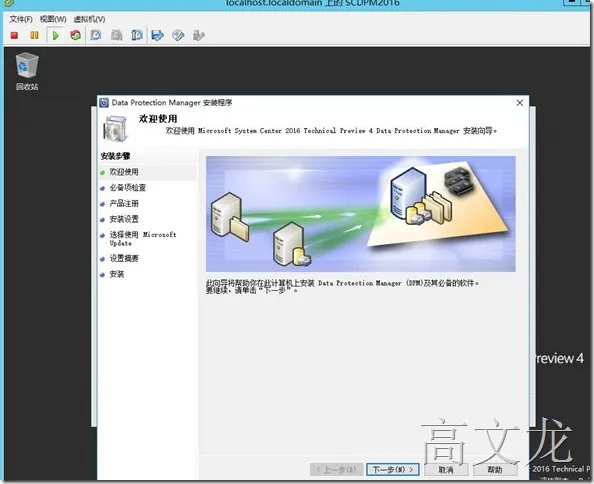Click the floppy connect toolbar icon

click(157, 35)
